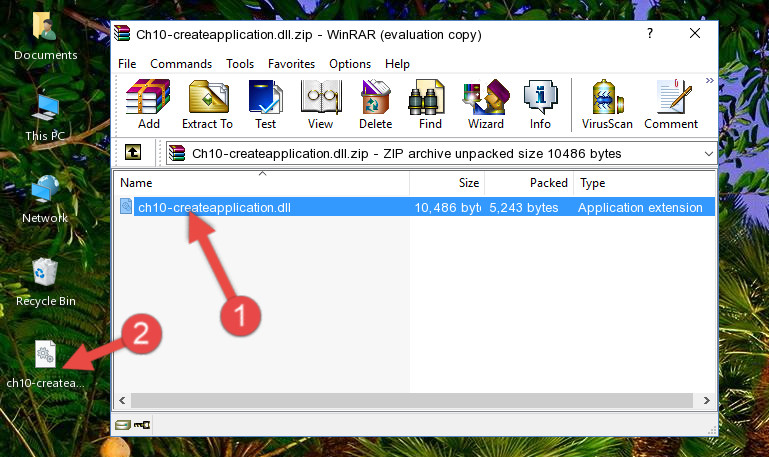Click the Add toolbar icon
The image size is (769, 457).
(x=148, y=104)
